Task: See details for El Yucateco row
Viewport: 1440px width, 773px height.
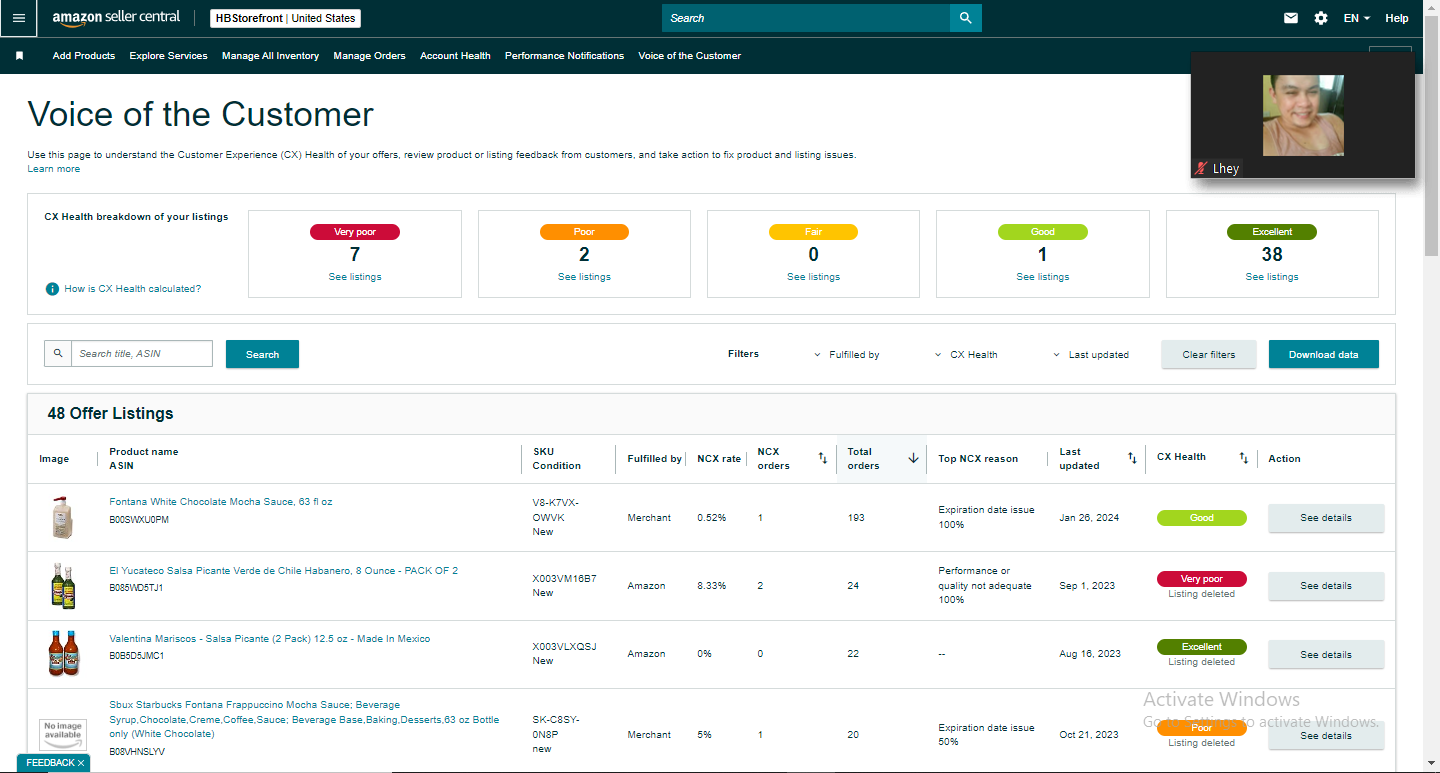Action: pos(1326,586)
